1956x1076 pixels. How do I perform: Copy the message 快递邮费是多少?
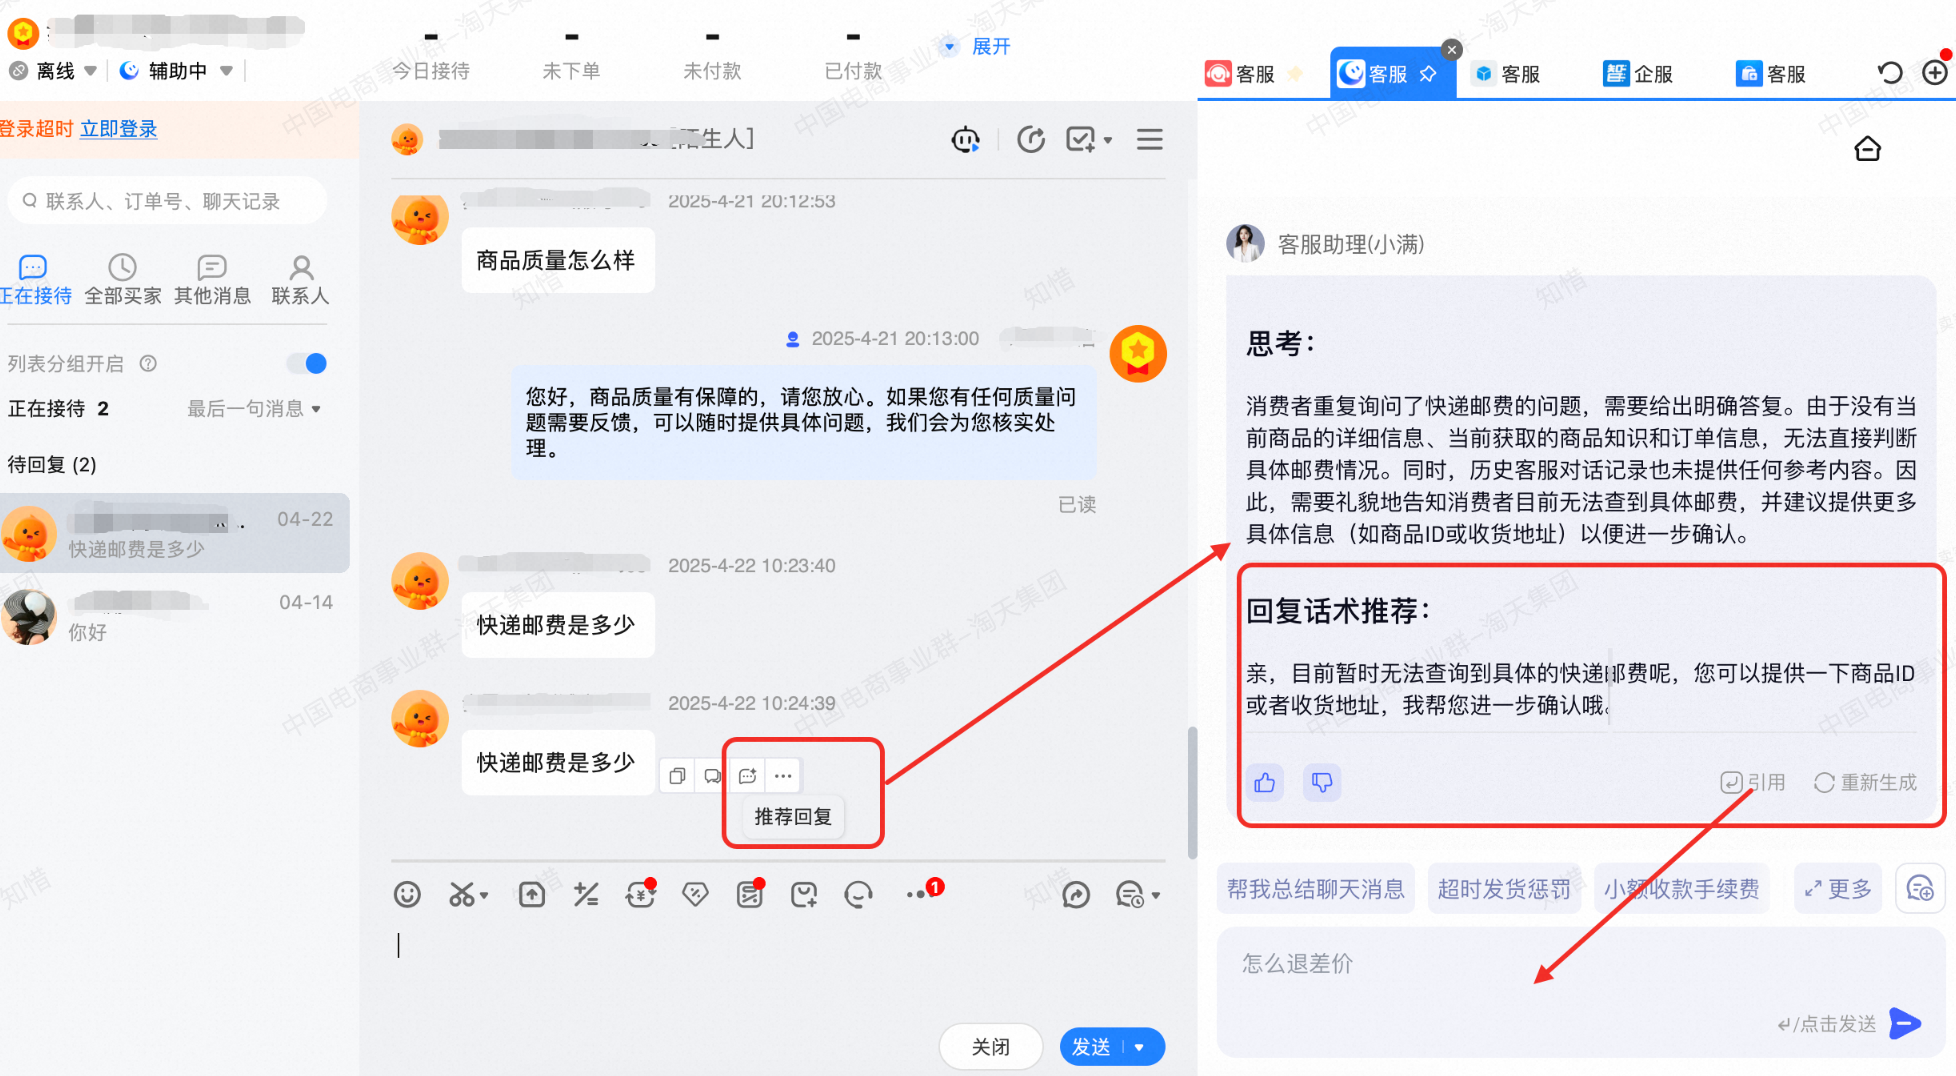tap(677, 776)
